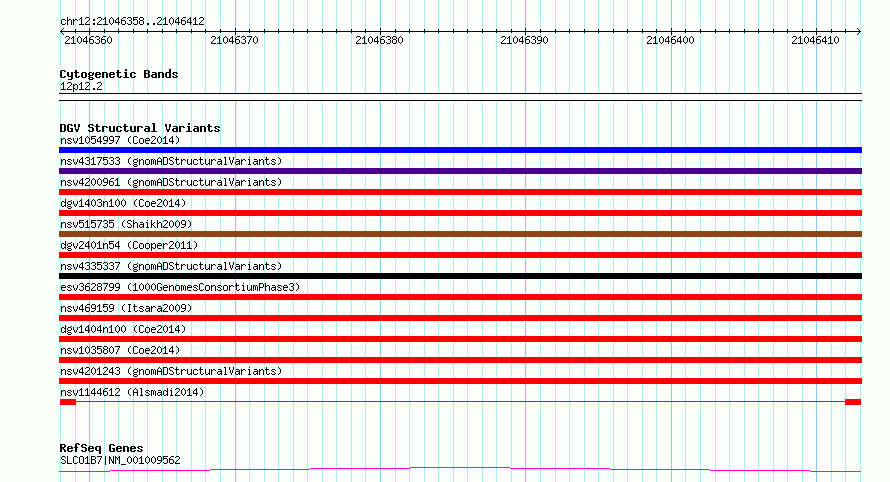Click the nsv1054997 (Coe2014) variant label
Image resolution: width=890 pixels, height=482 pixels.
click(120, 140)
